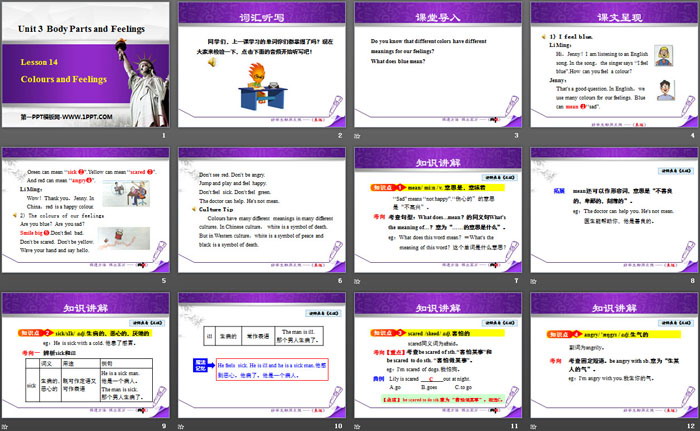Select slide 6 with Culture Tip thumbnail
Screen dimensions: 700x431
[262, 210]
